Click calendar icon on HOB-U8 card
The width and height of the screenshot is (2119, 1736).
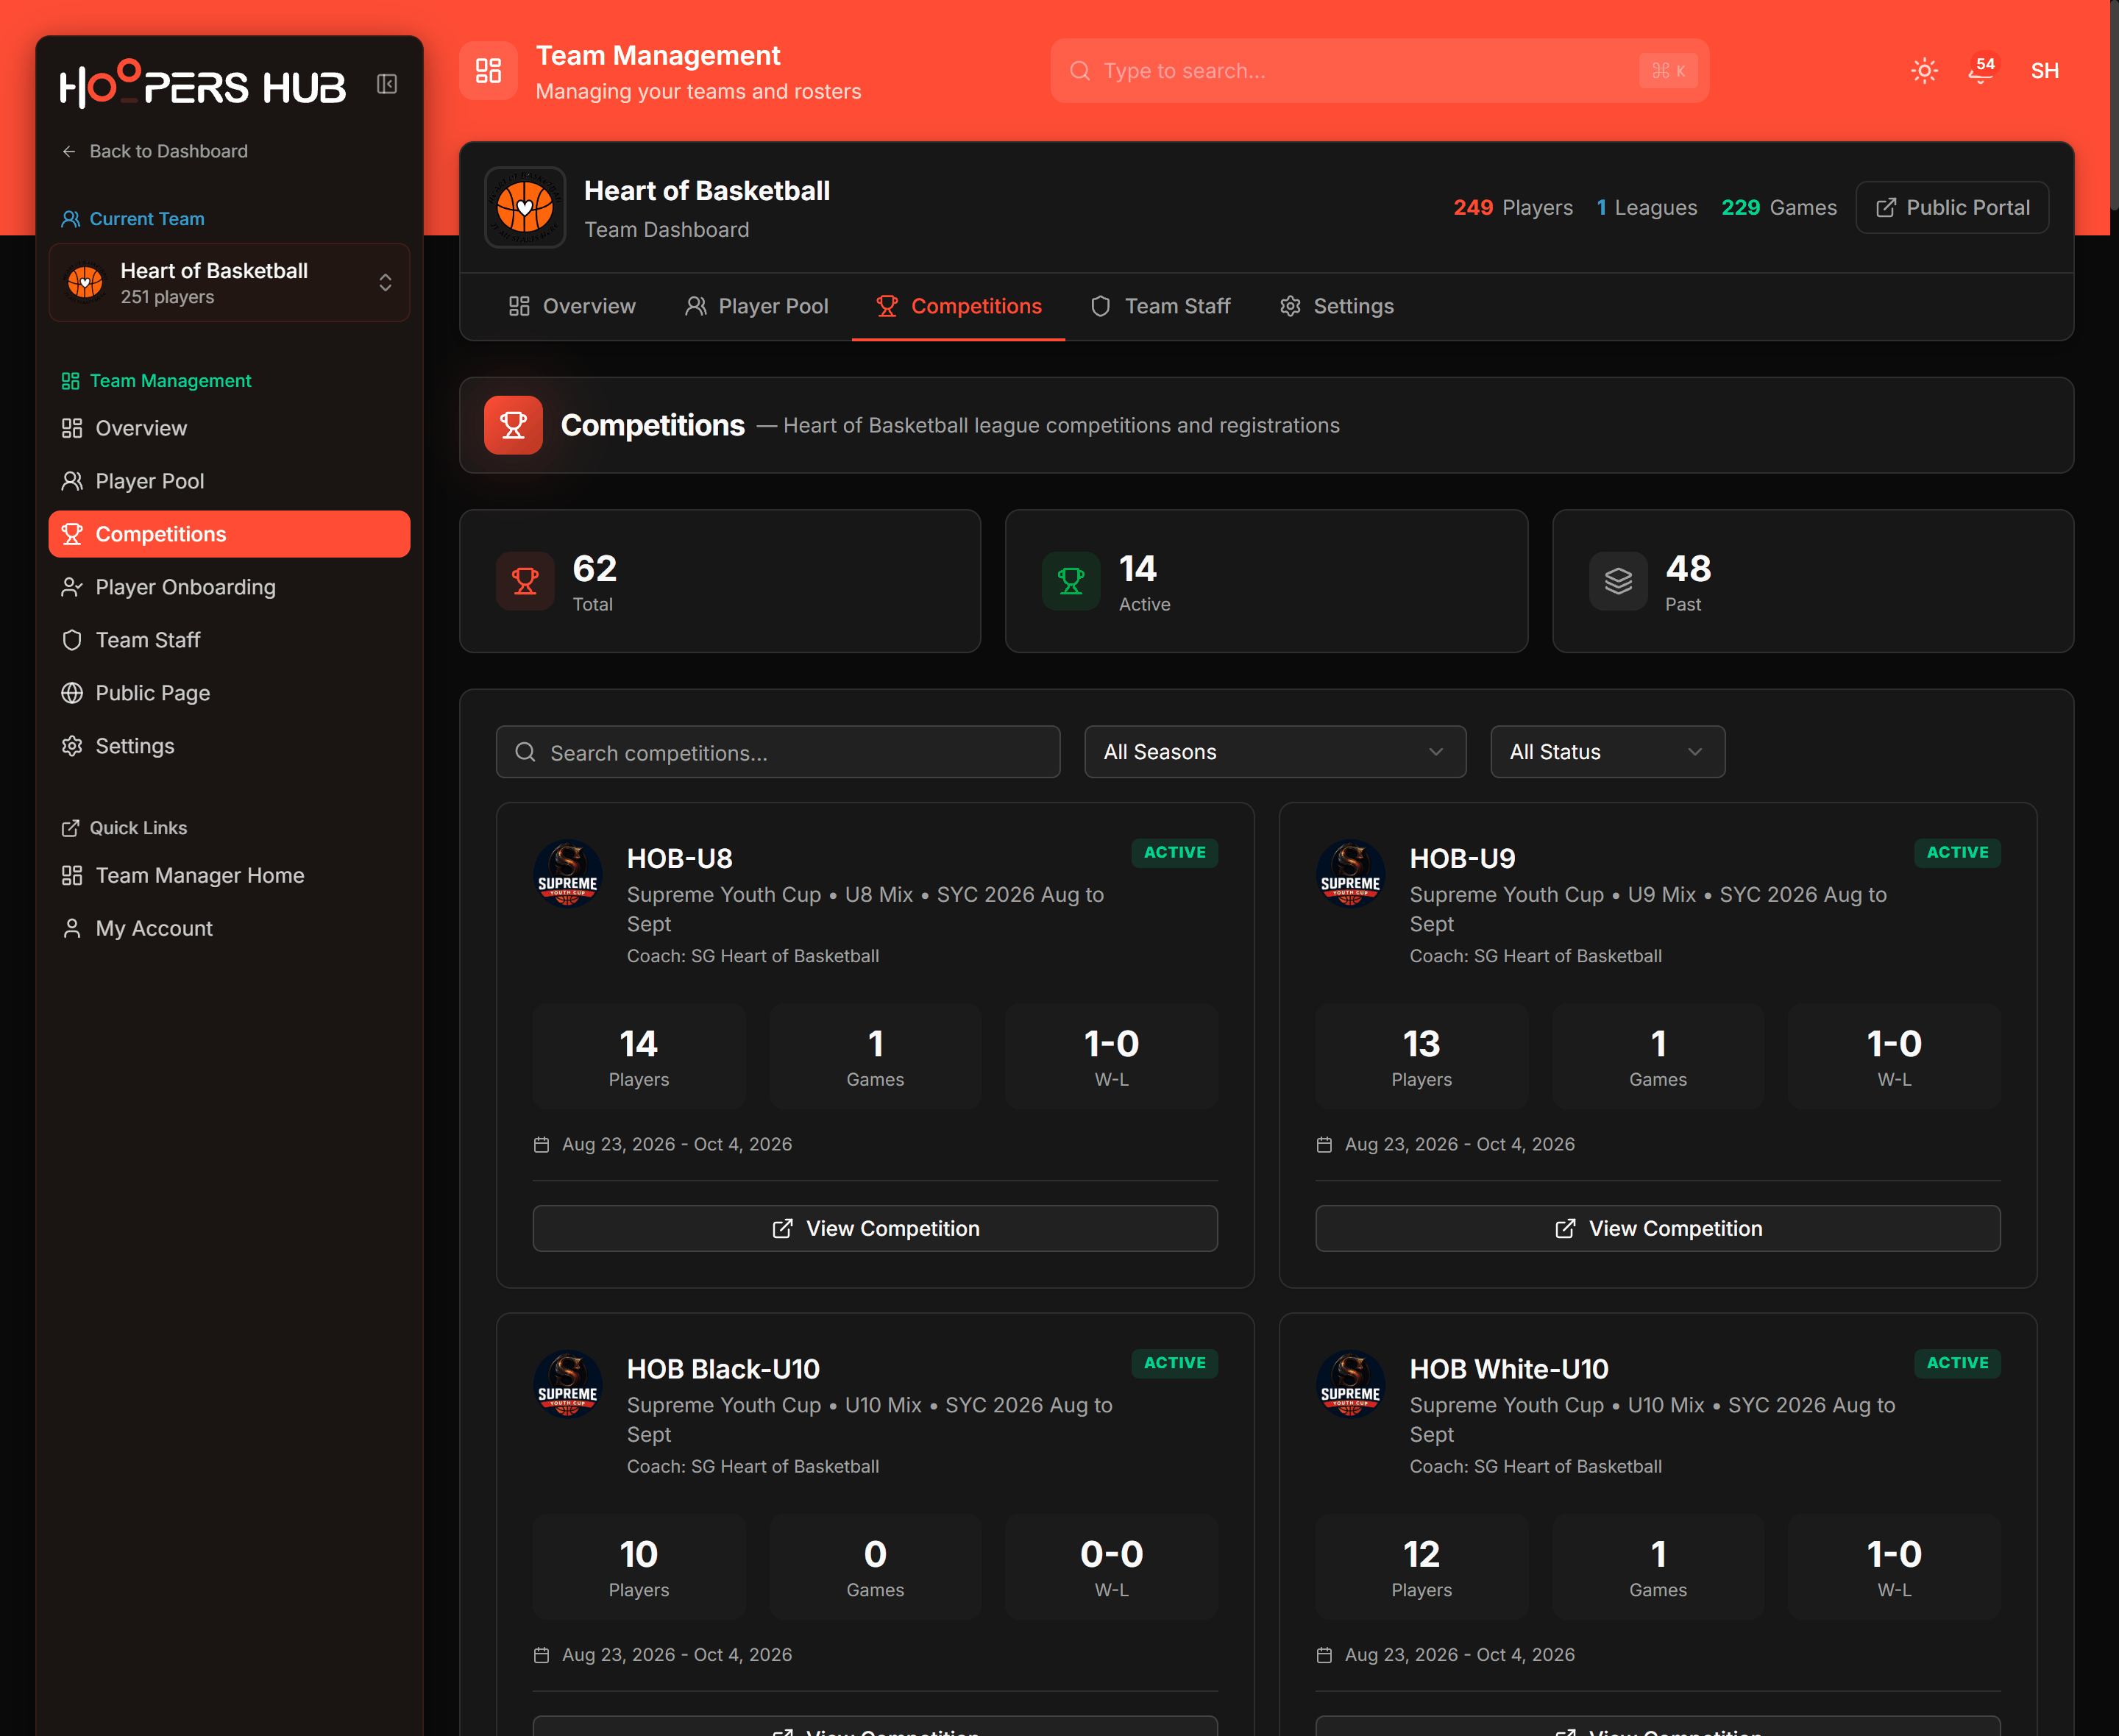(542, 1144)
